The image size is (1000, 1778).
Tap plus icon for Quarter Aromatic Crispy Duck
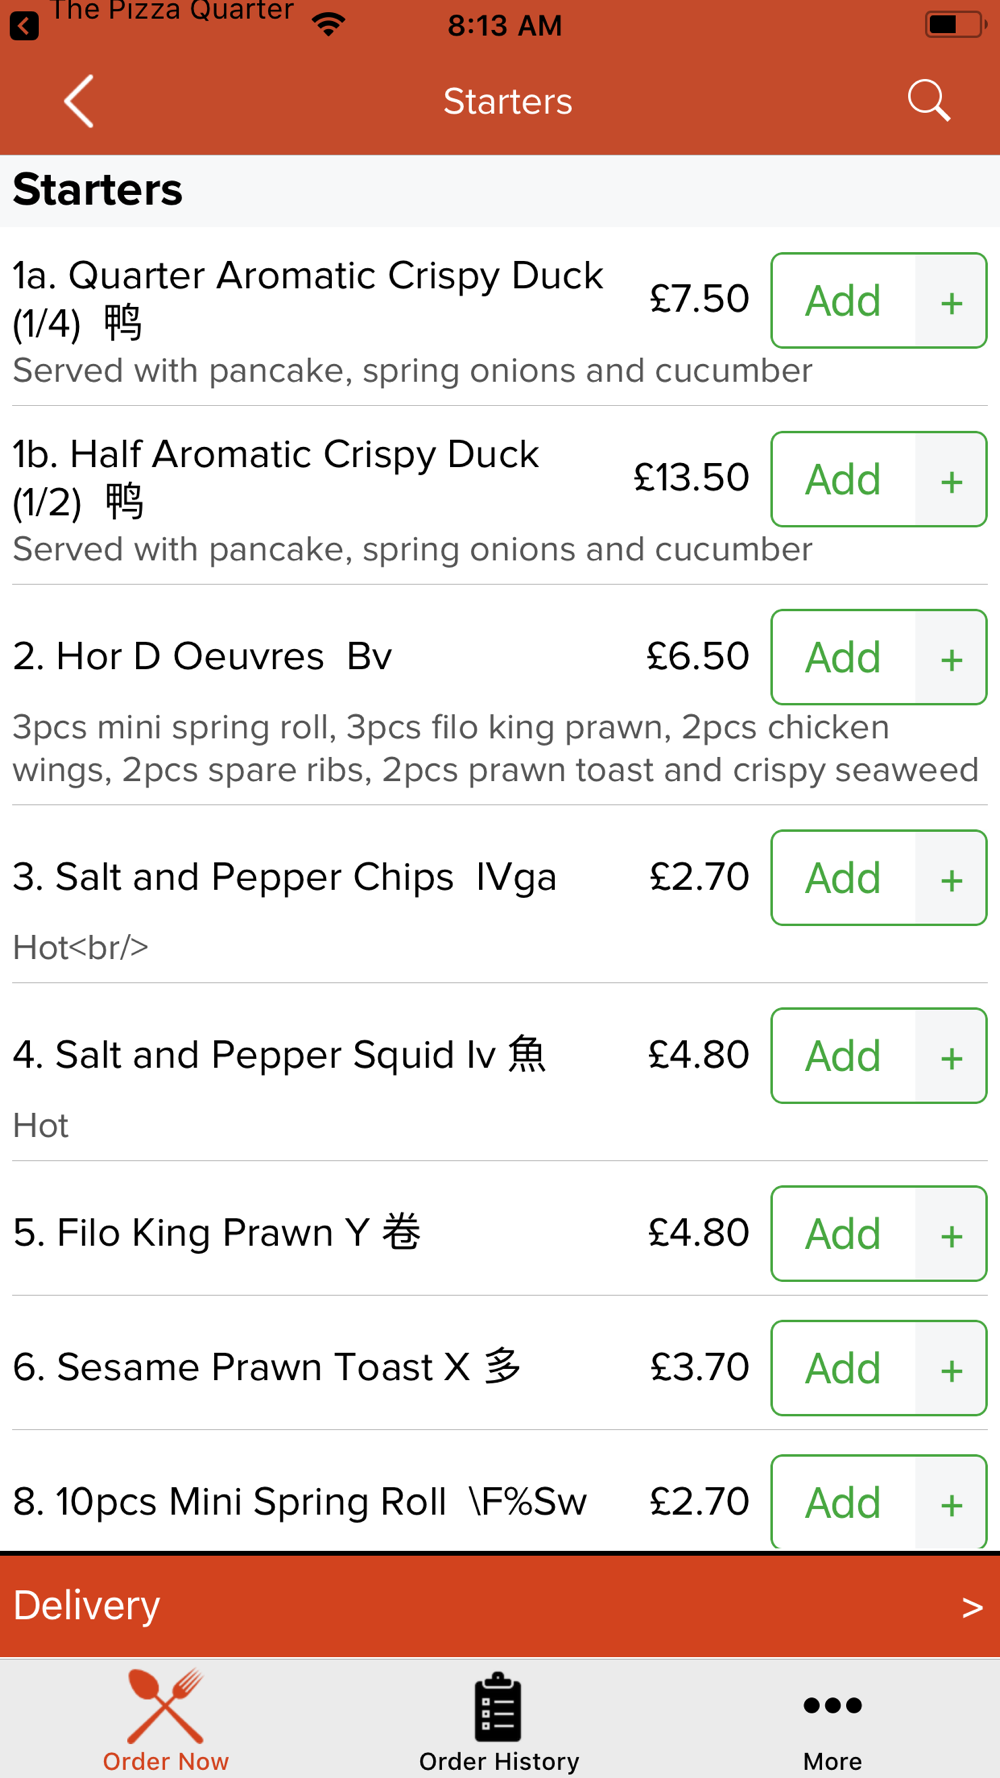tap(951, 301)
